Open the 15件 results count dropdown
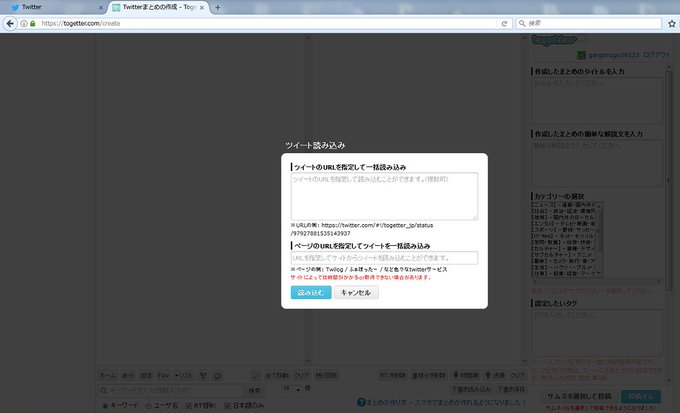This screenshot has height=413, width=680. (x=292, y=389)
